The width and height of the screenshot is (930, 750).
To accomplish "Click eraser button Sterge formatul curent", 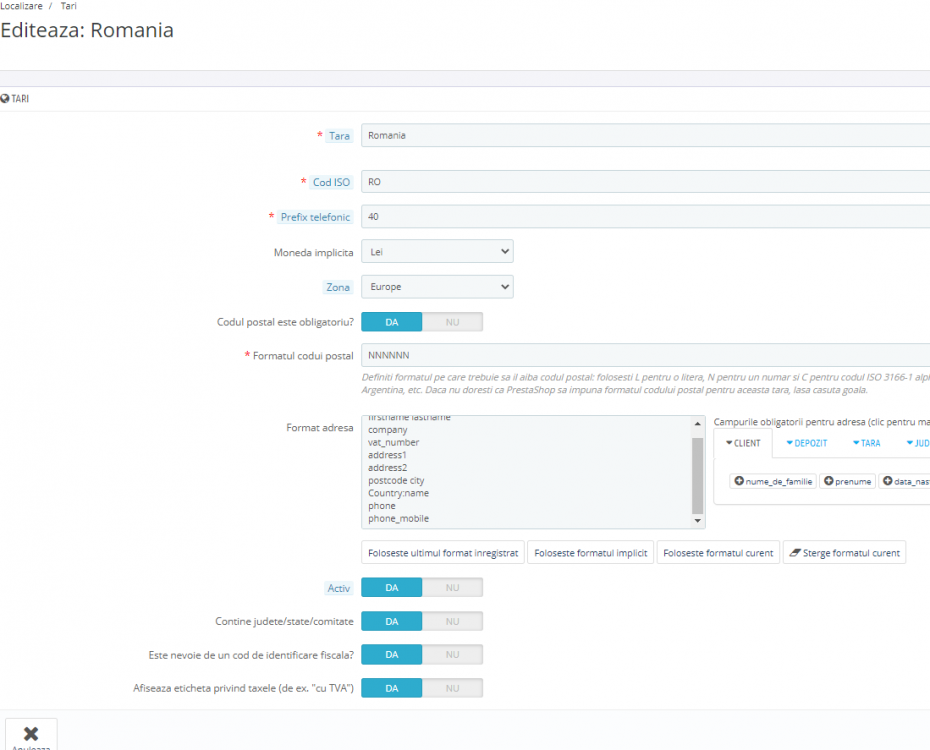I will pos(844,553).
